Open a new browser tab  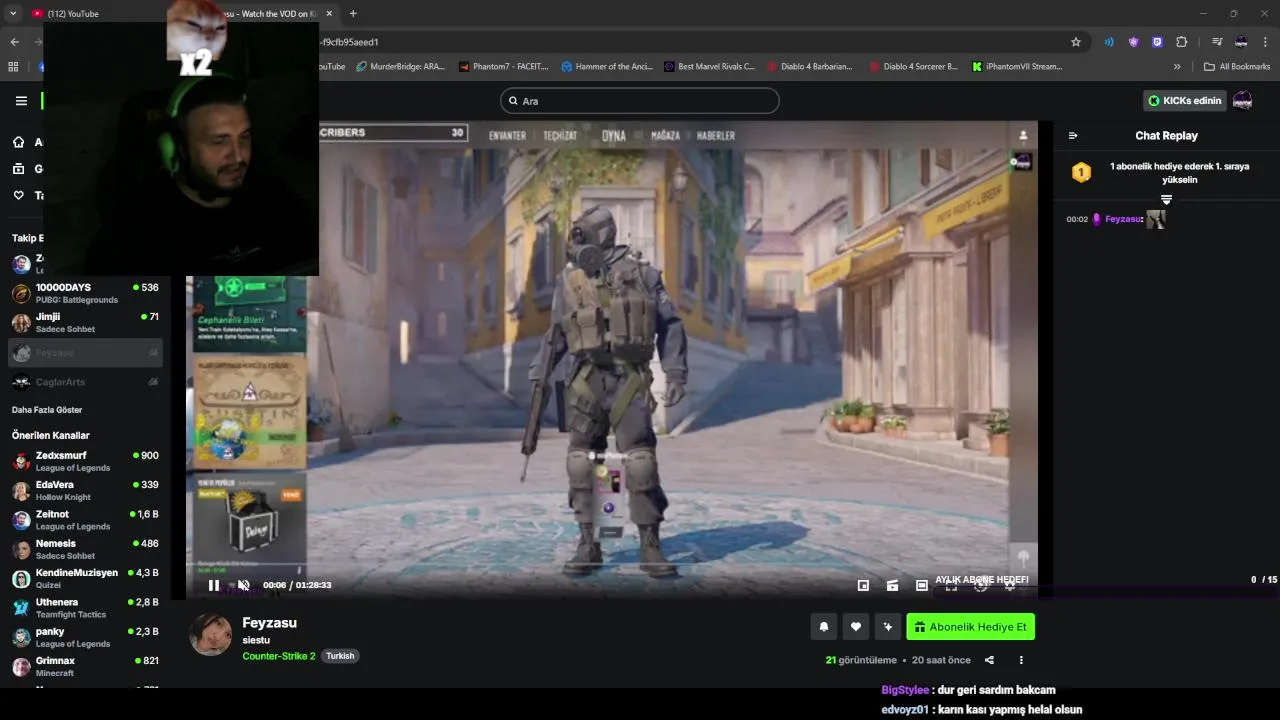point(353,14)
